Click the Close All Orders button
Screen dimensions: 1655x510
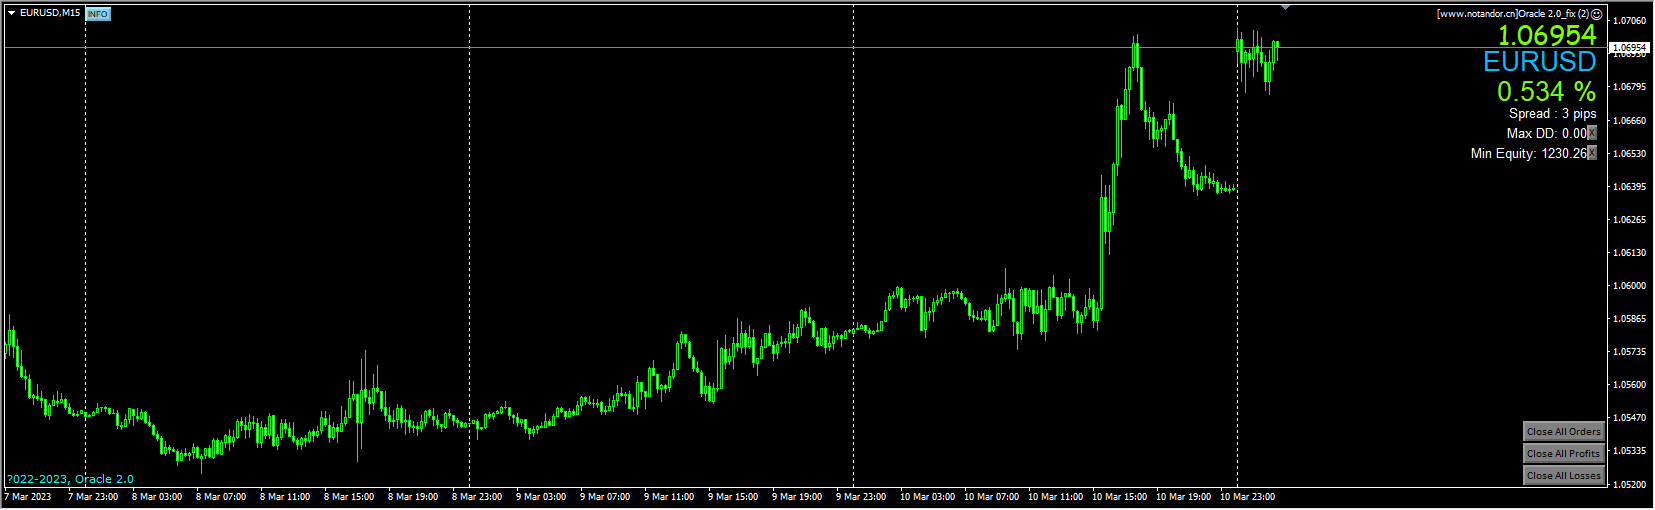click(1563, 432)
